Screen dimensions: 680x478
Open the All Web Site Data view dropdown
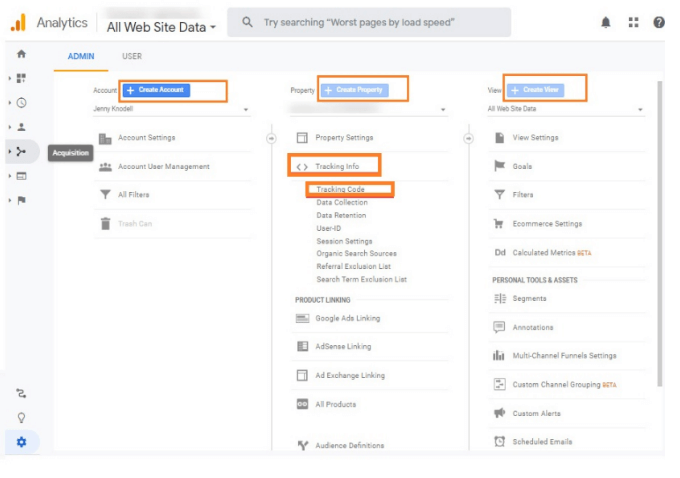(x=565, y=109)
